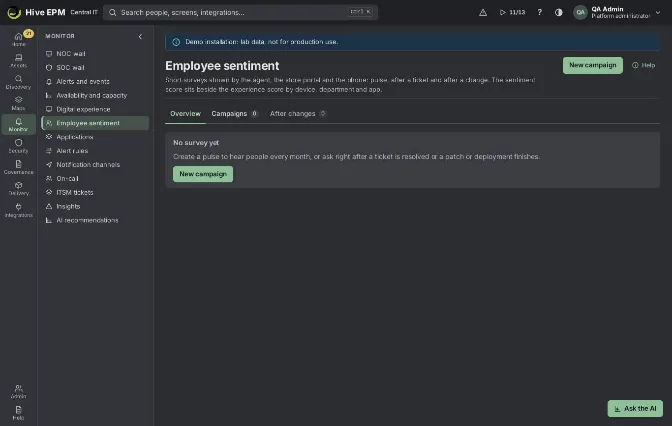The height and width of the screenshot is (426, 672).
Task: Go to the Delivery section
Action: [x=18, y=189]
